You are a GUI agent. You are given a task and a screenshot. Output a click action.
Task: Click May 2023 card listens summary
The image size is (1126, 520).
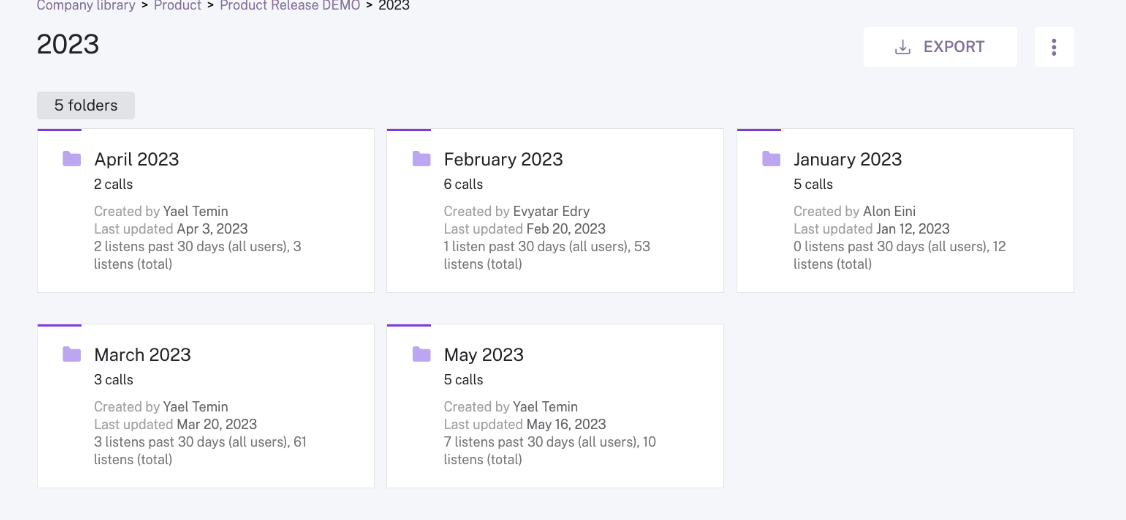[x=550, y=450]
